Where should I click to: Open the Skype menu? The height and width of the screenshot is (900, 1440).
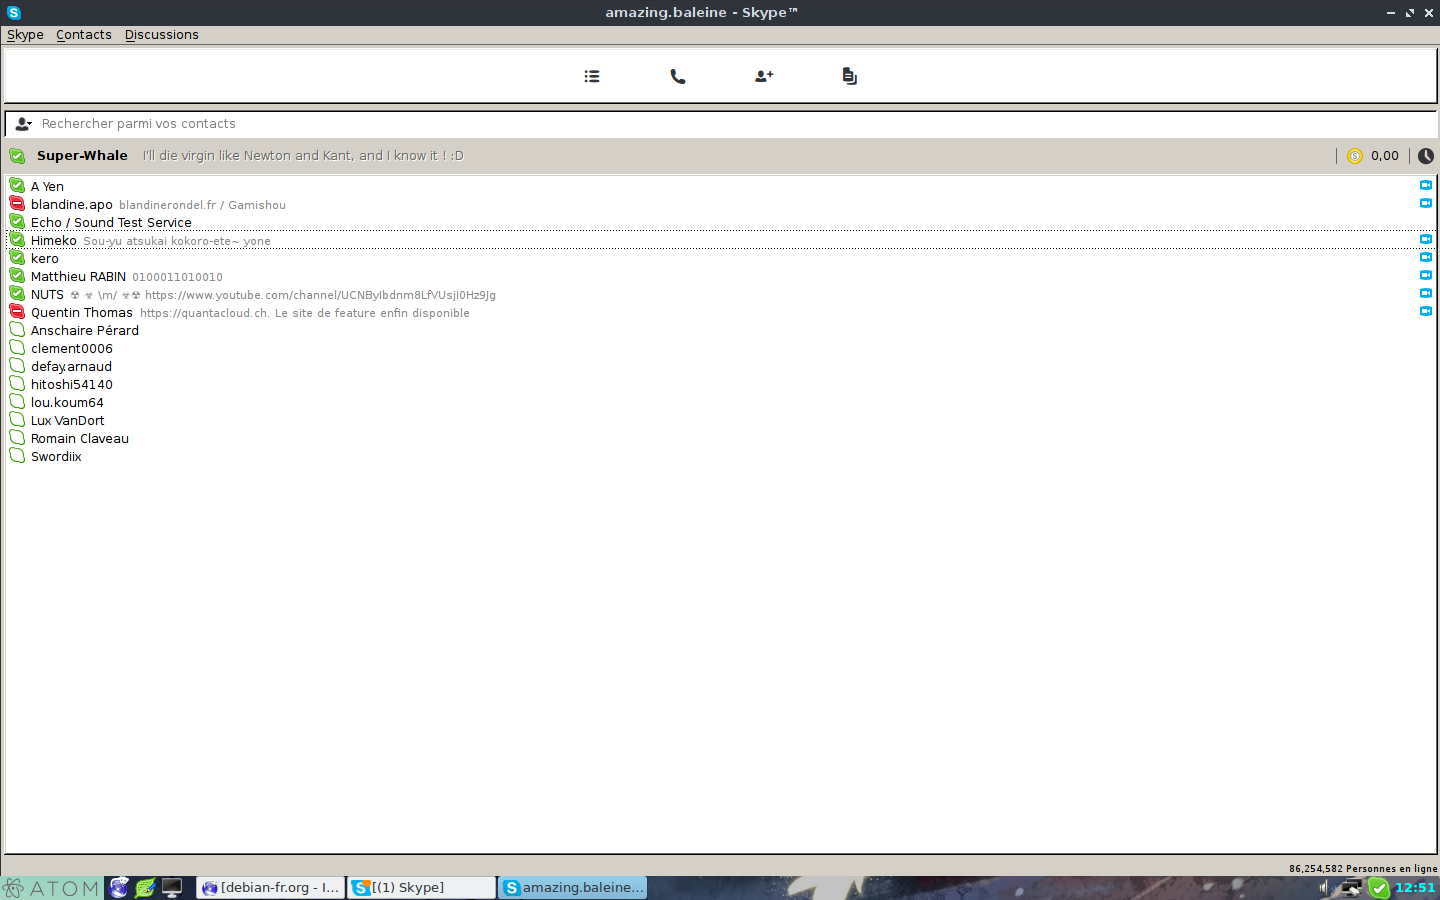click(x=25, y=35)
